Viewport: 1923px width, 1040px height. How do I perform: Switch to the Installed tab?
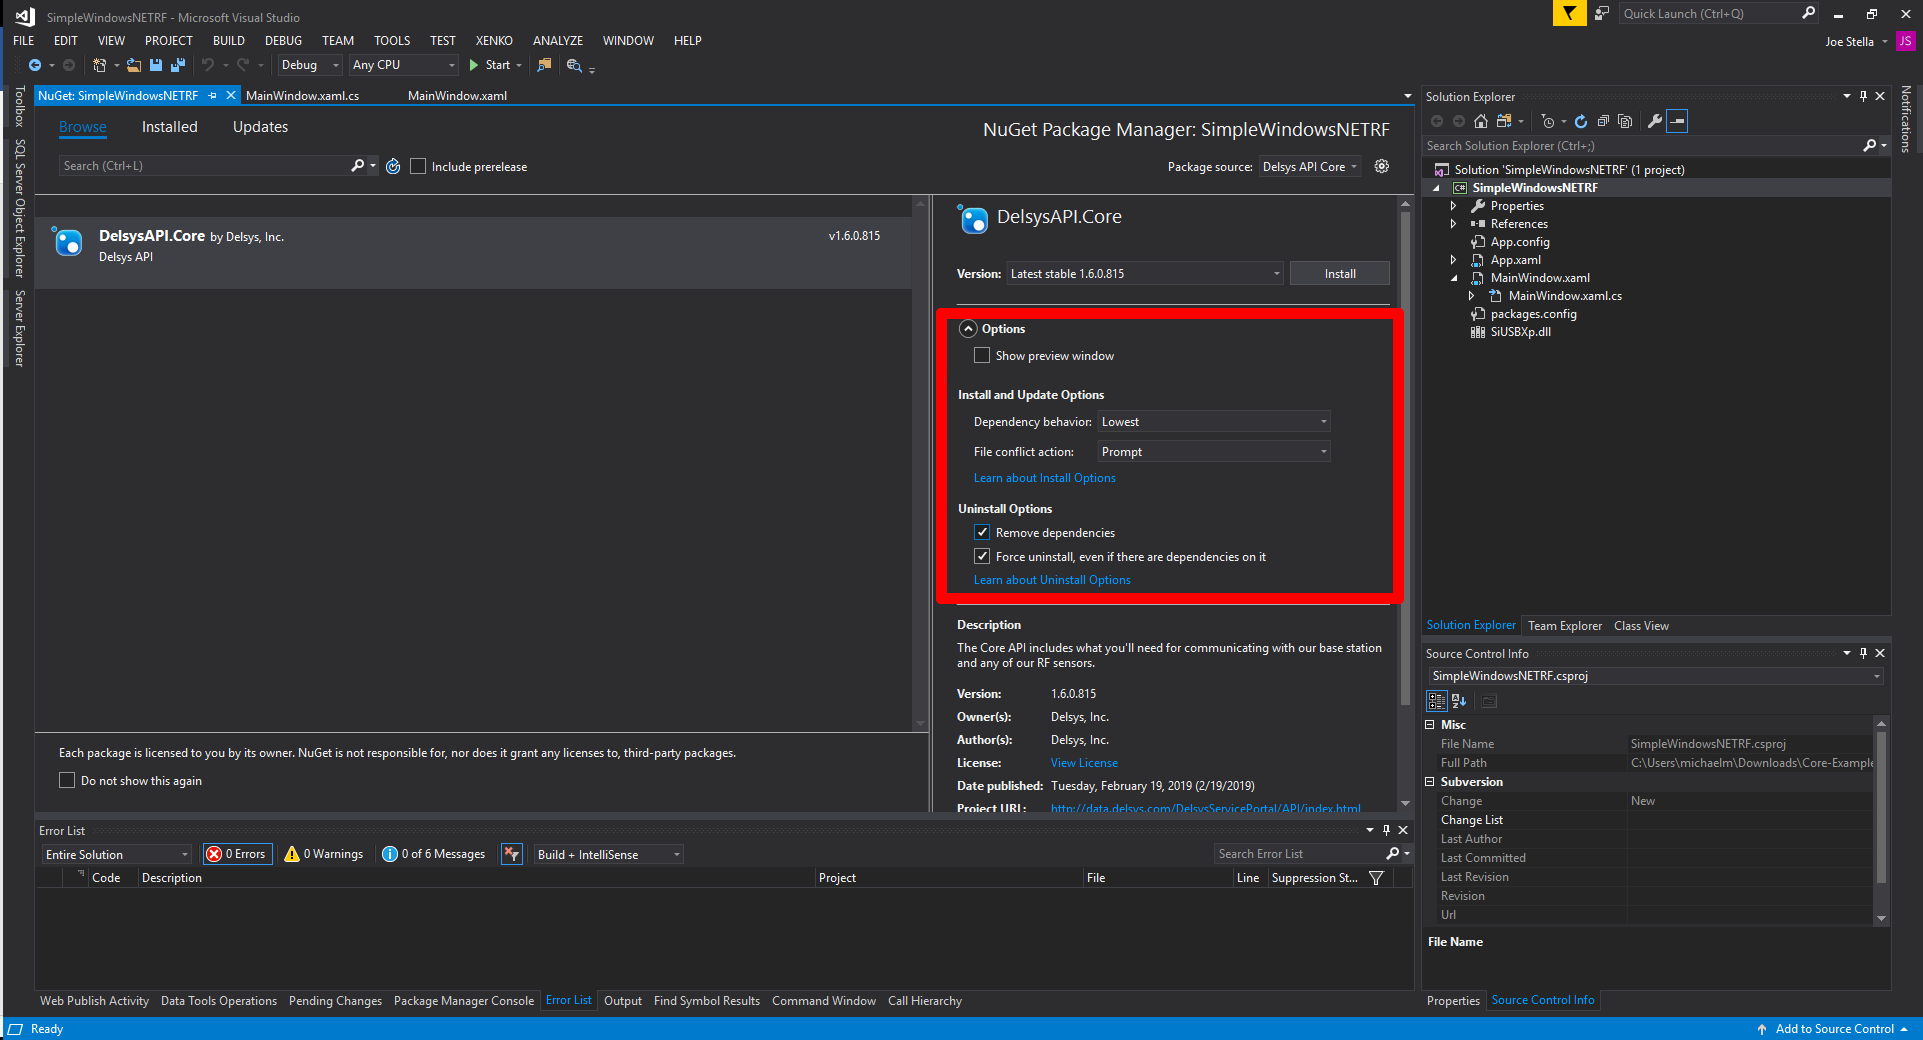coord(170,127)
